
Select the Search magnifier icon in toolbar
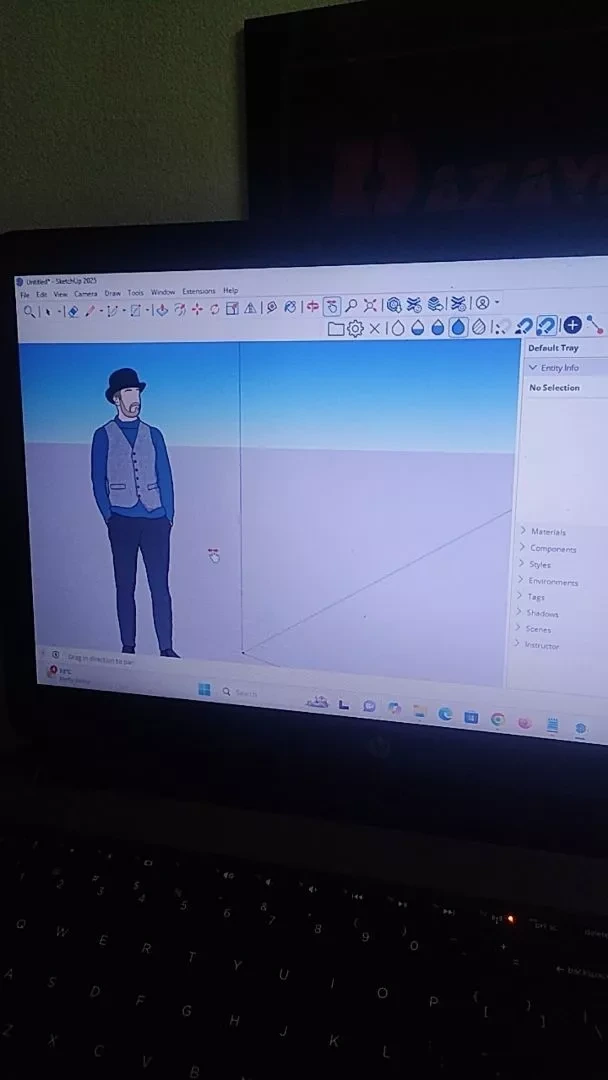tap(29, 311)
